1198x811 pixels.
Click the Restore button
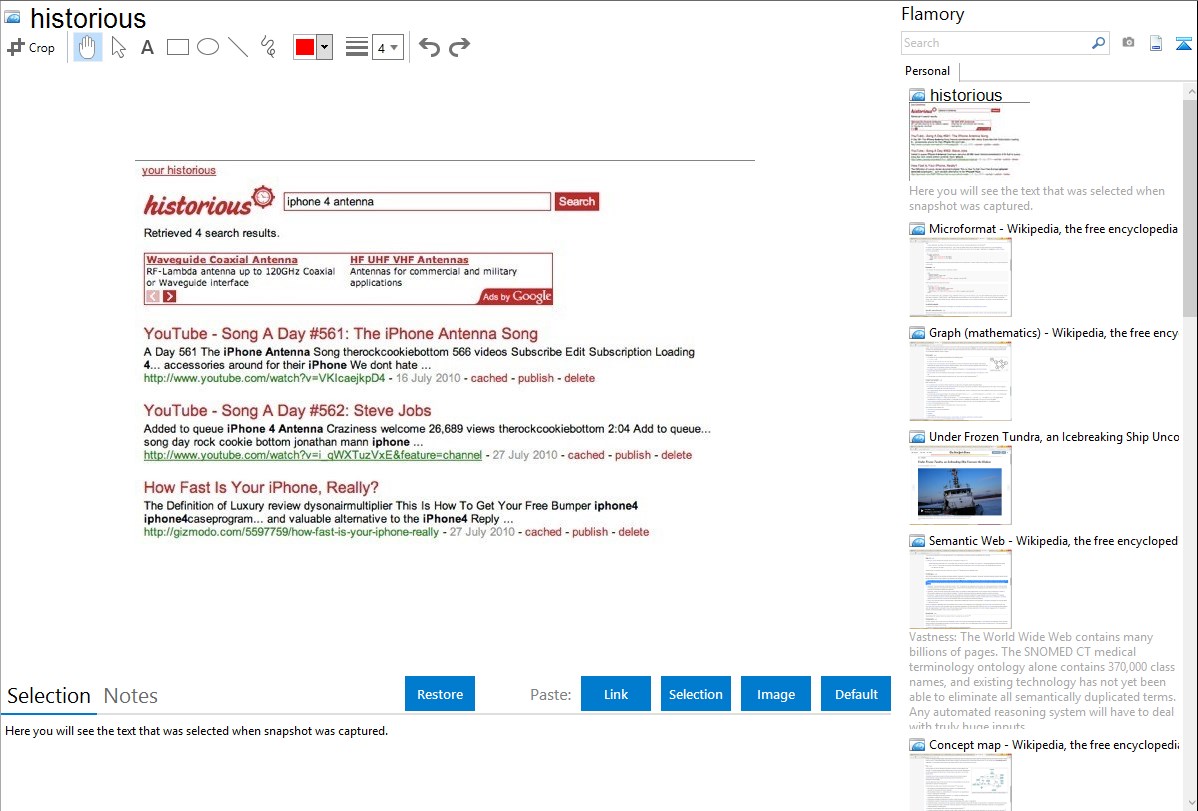click(x=440, y=694)
